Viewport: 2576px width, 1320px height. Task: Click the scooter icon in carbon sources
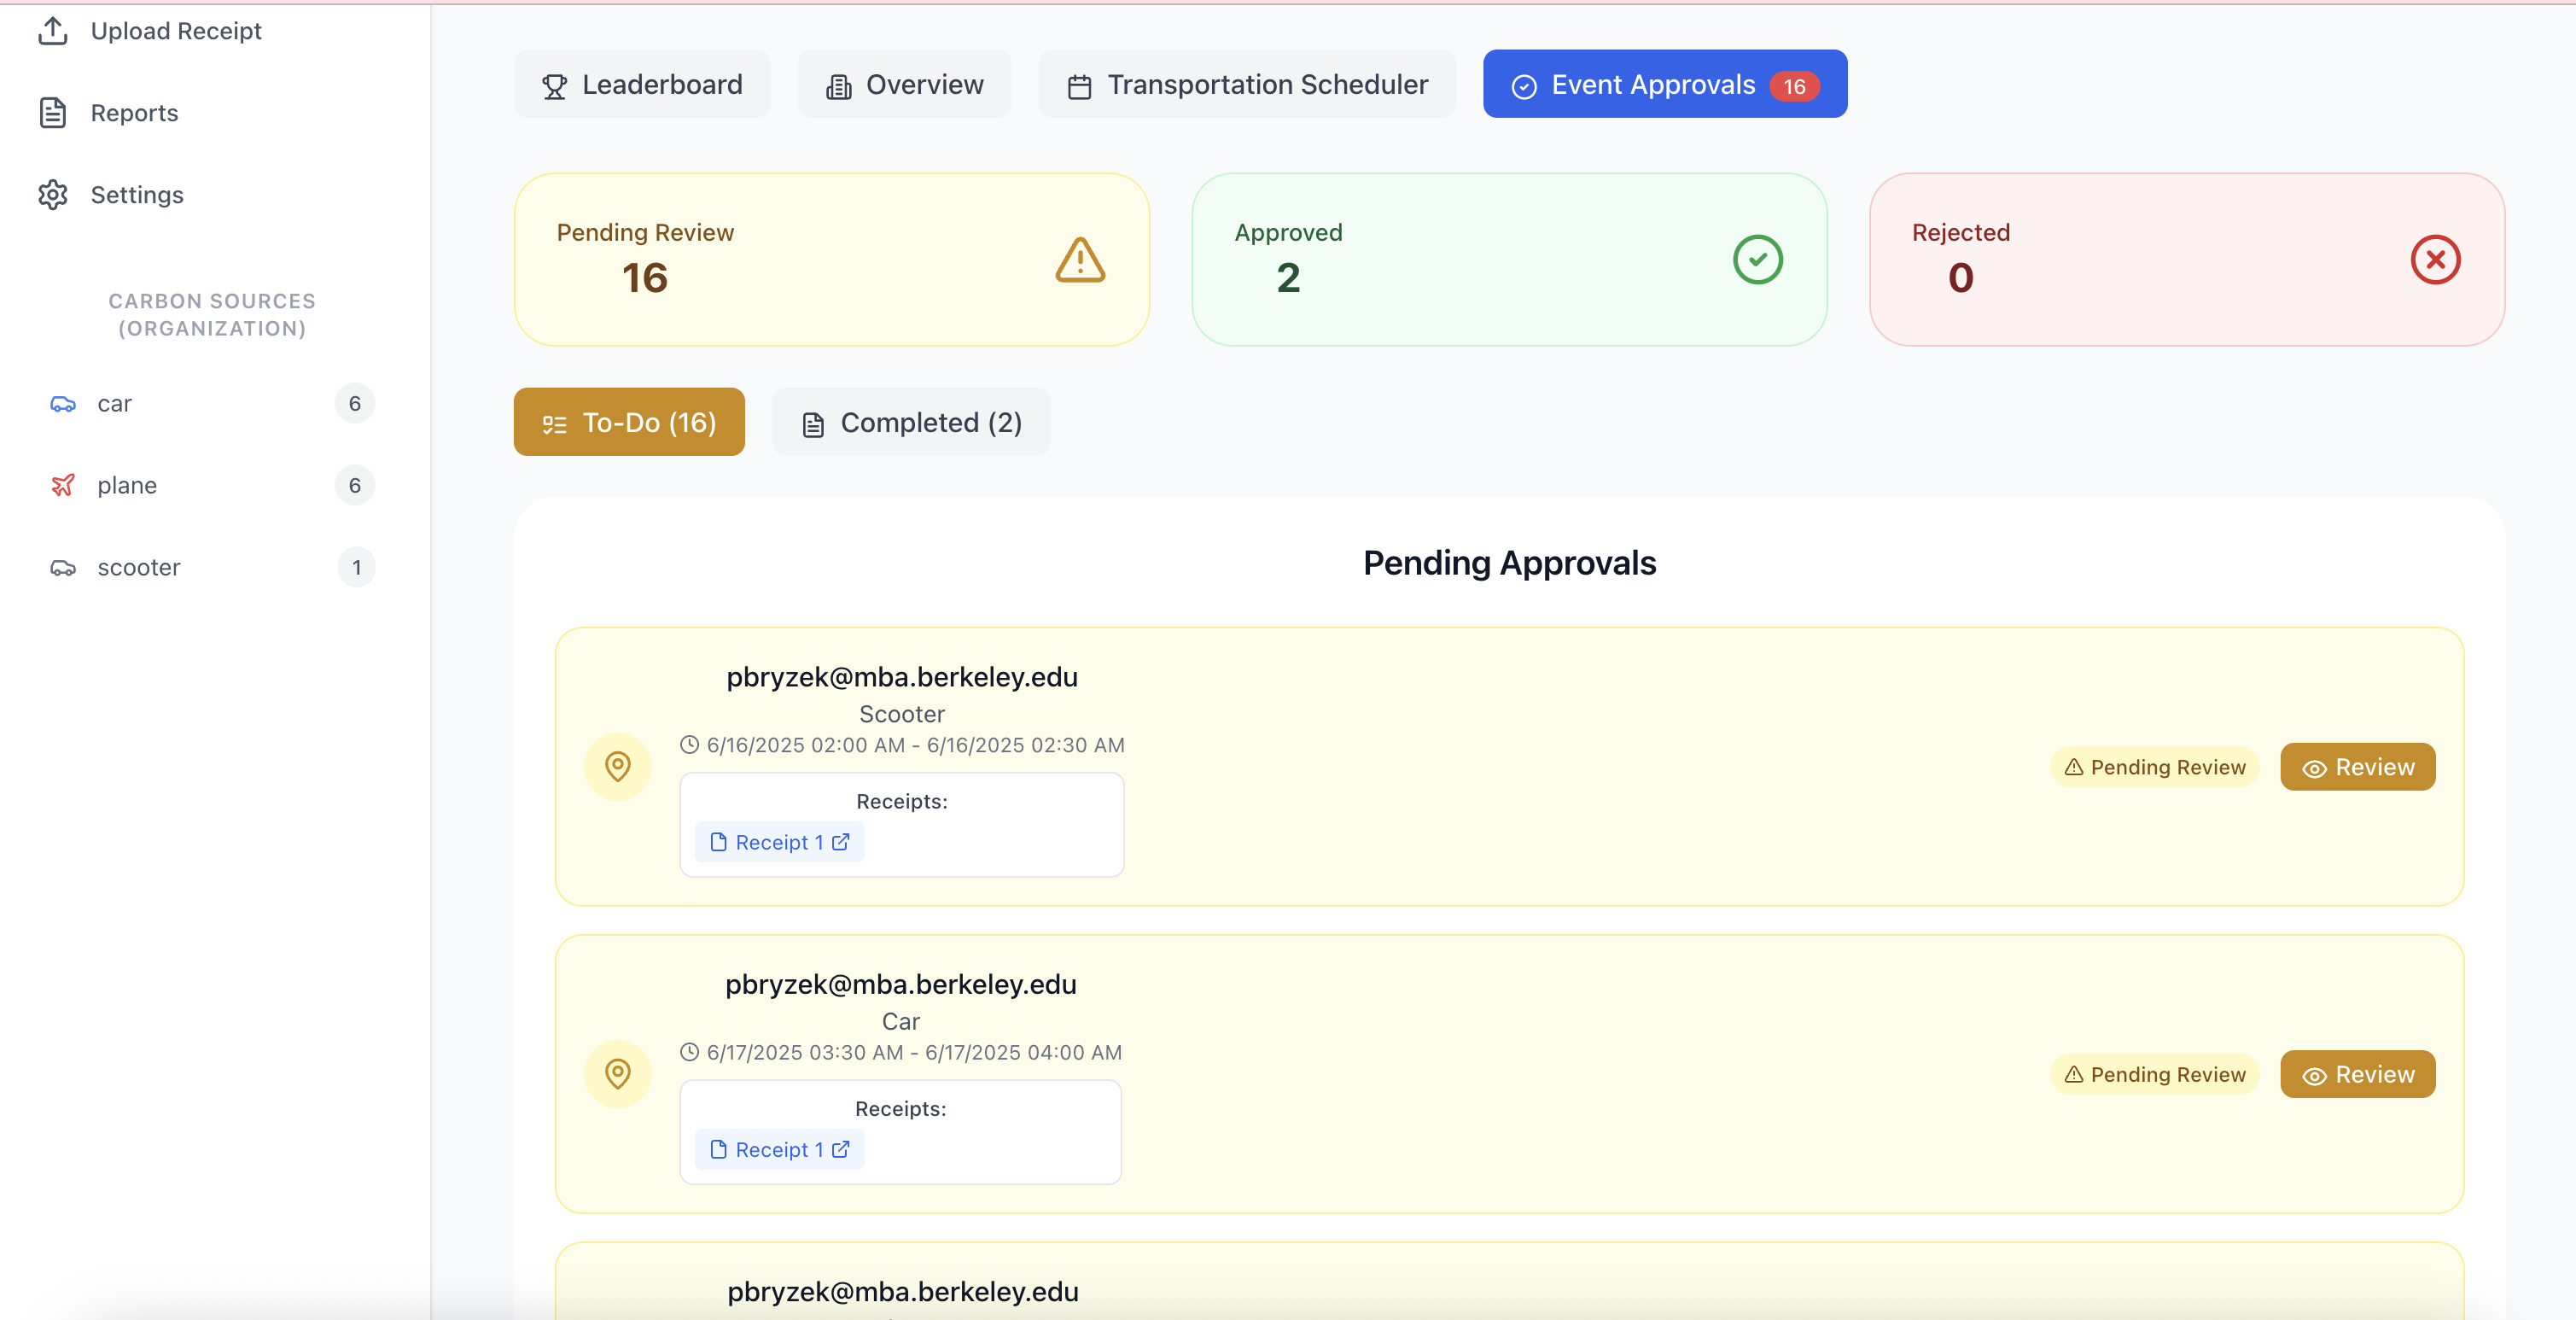[63, 568]
